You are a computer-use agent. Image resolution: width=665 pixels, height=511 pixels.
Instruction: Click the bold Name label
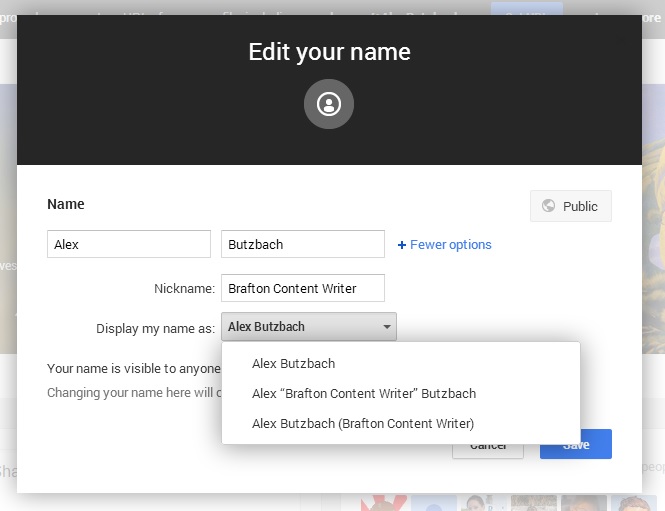66,204
